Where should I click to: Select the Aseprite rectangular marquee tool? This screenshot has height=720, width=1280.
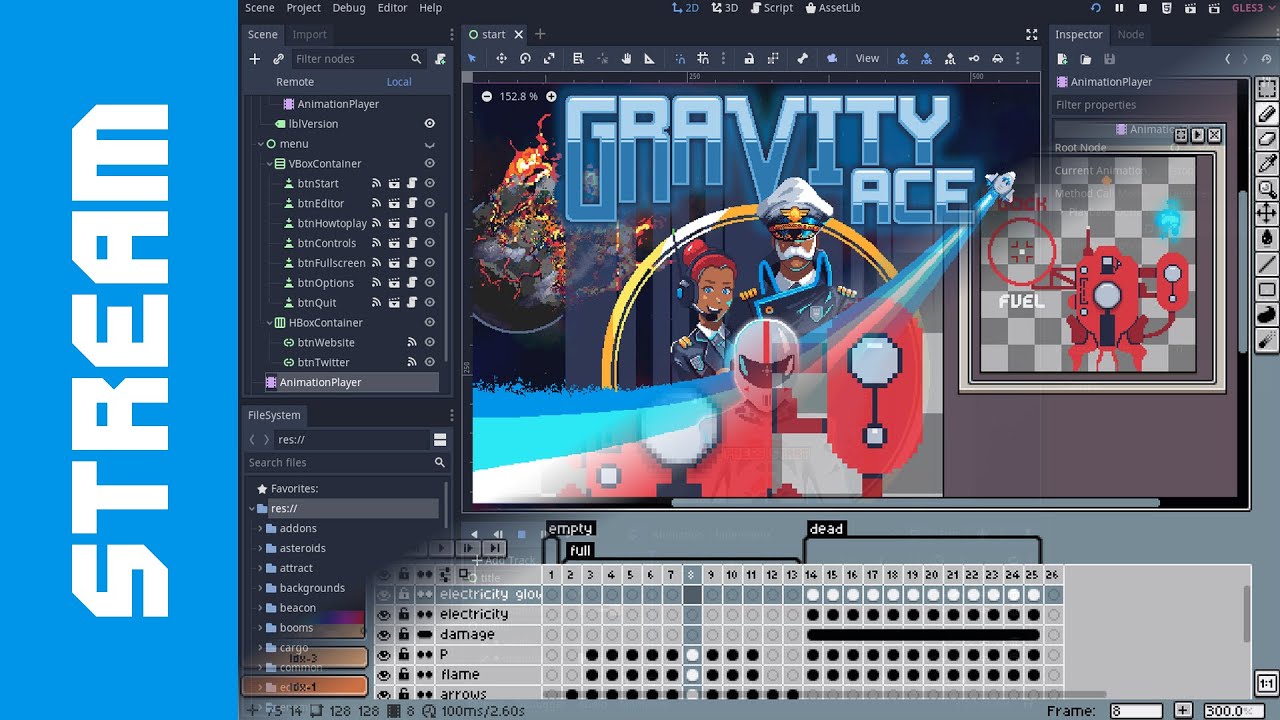tap(1266, 88)
